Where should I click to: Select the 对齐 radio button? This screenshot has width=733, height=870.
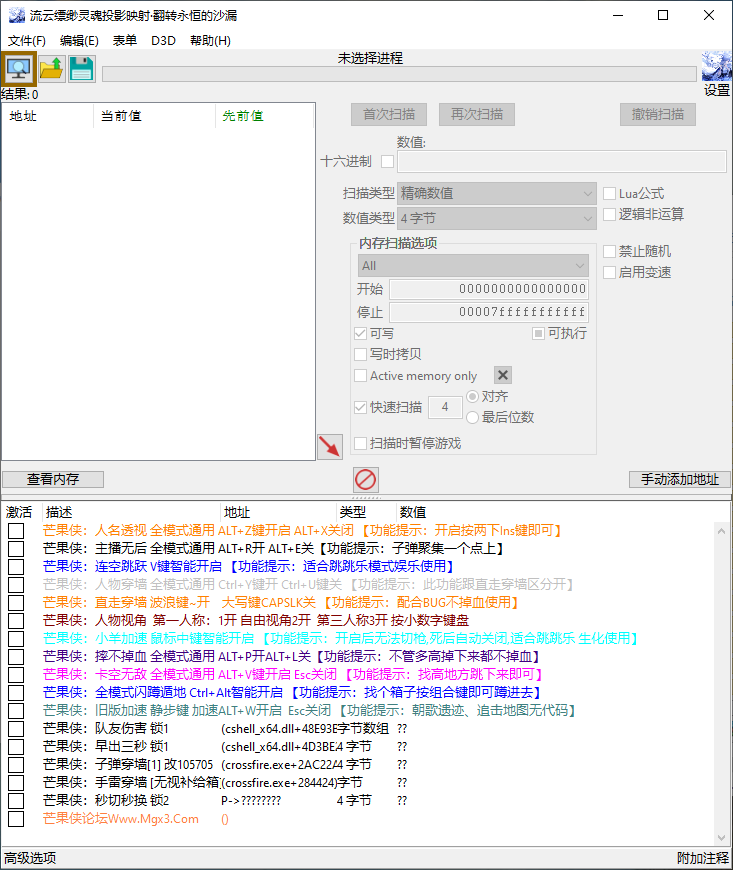(x=472, y=396)
